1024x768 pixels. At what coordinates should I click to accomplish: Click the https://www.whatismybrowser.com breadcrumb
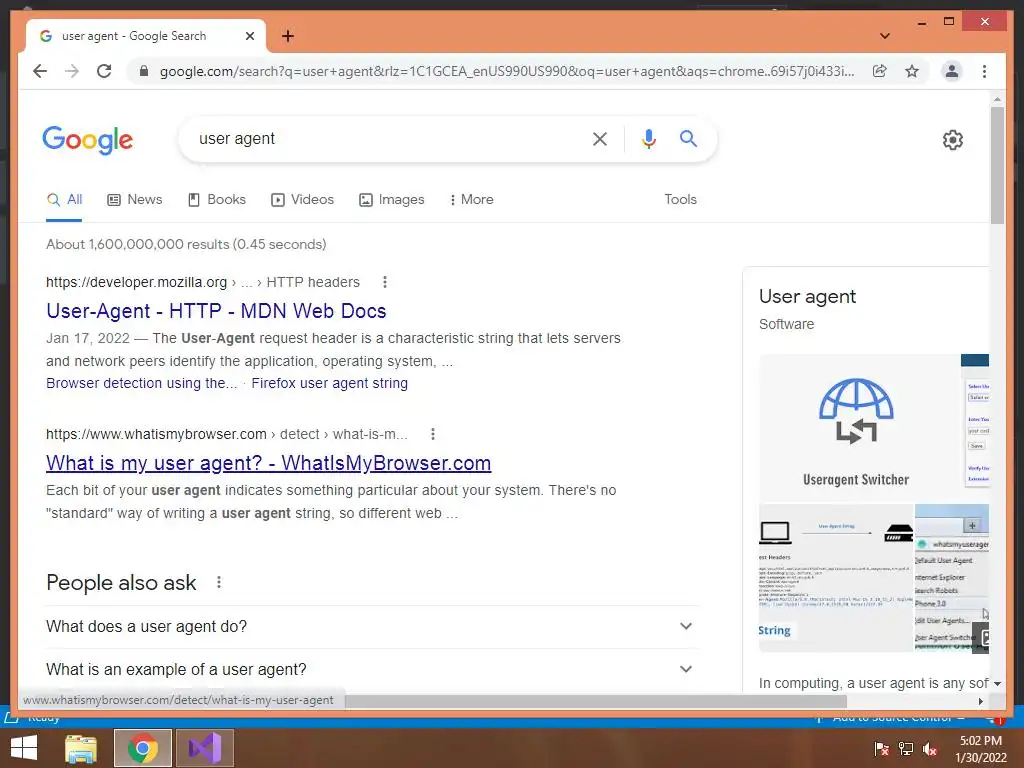pyautogui.click(x=156, y=434)
